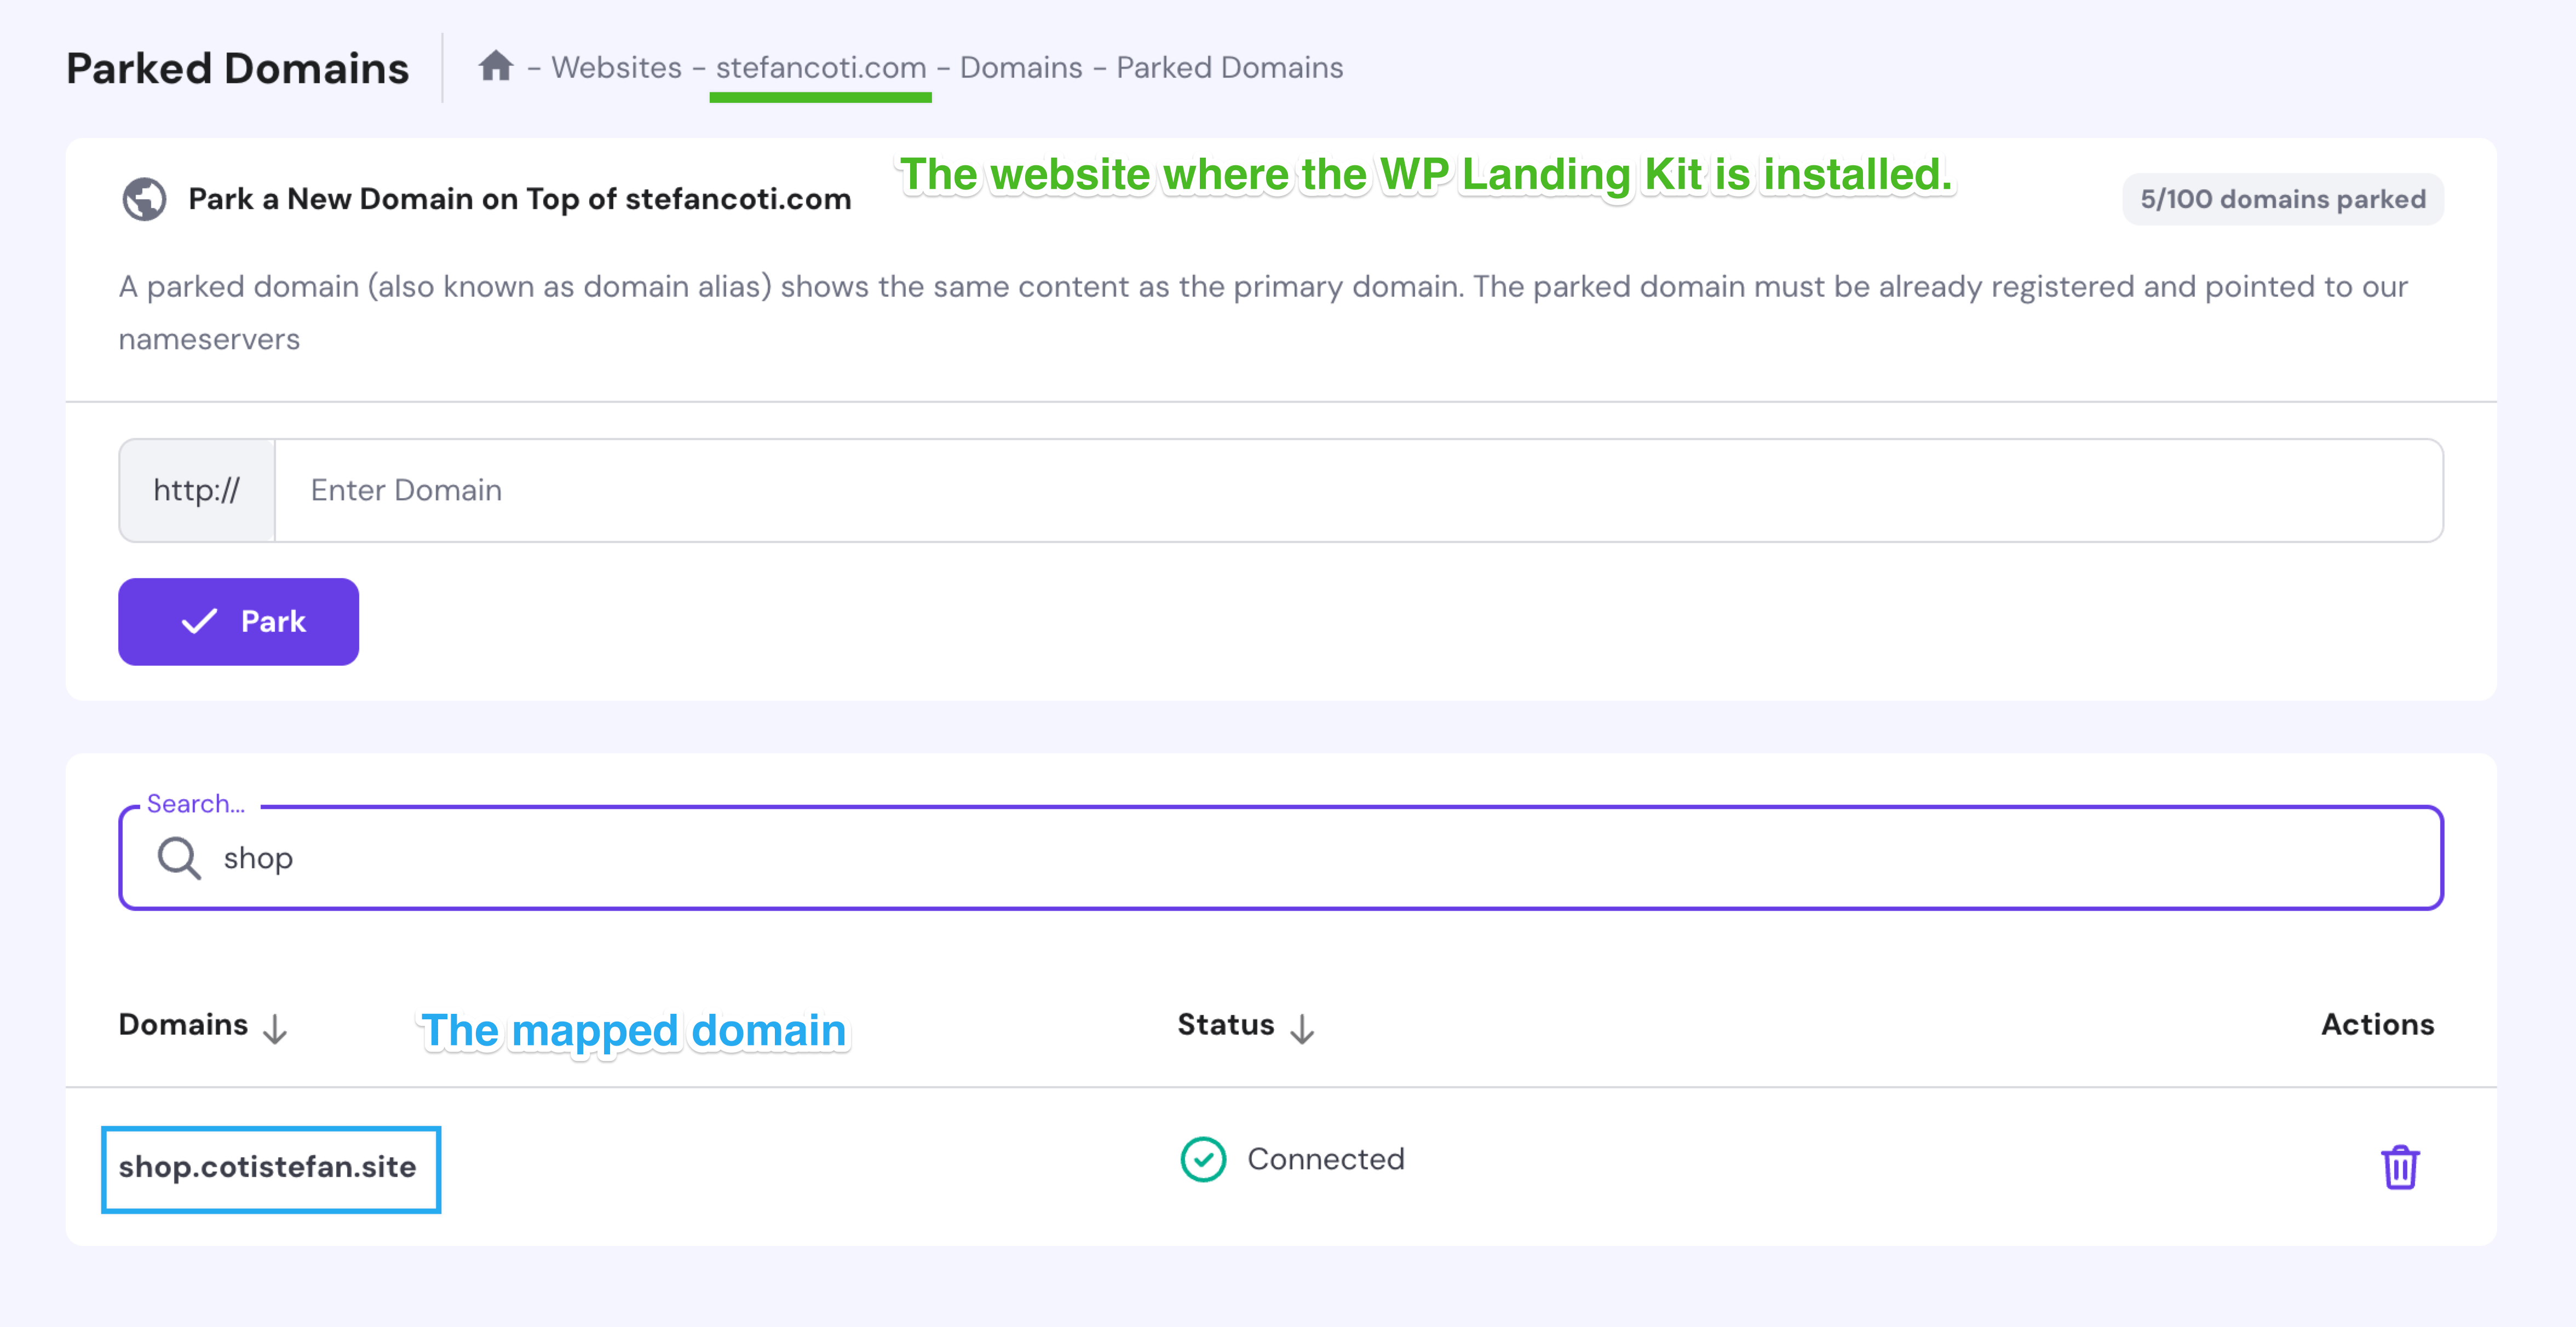The height and width of the screenshot is (1327, 2576).
Task: Navigate to Domains via breadcrumb
Action: 1021,66
